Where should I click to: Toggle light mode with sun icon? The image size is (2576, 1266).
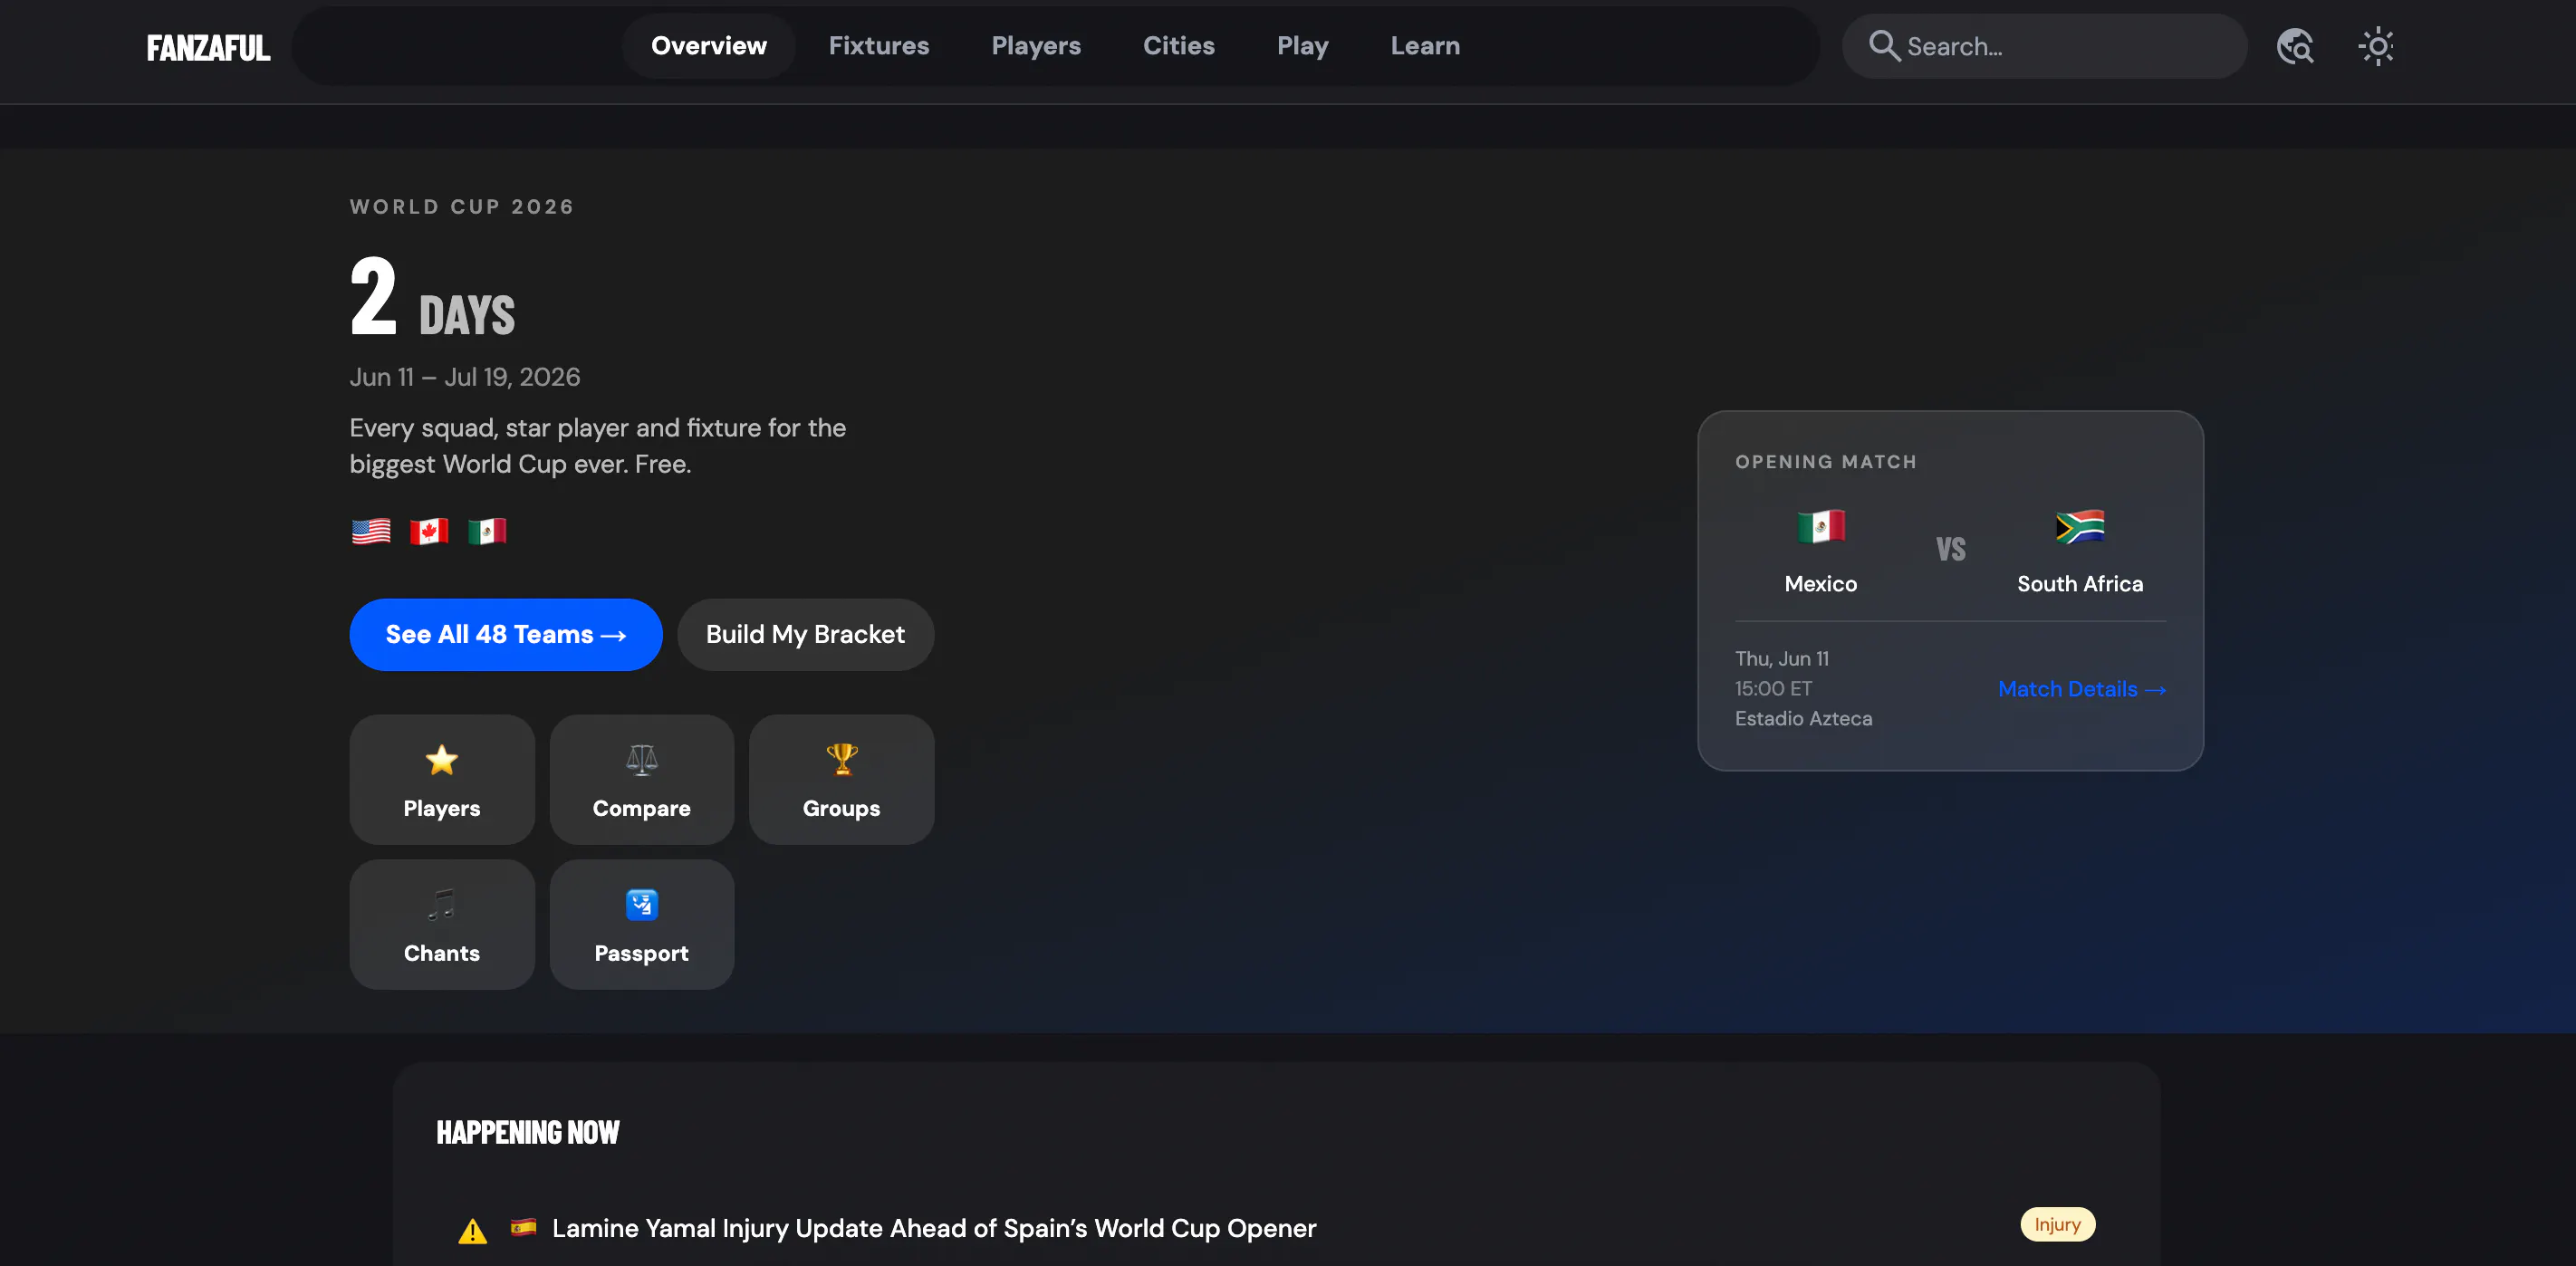(2376, 46)
